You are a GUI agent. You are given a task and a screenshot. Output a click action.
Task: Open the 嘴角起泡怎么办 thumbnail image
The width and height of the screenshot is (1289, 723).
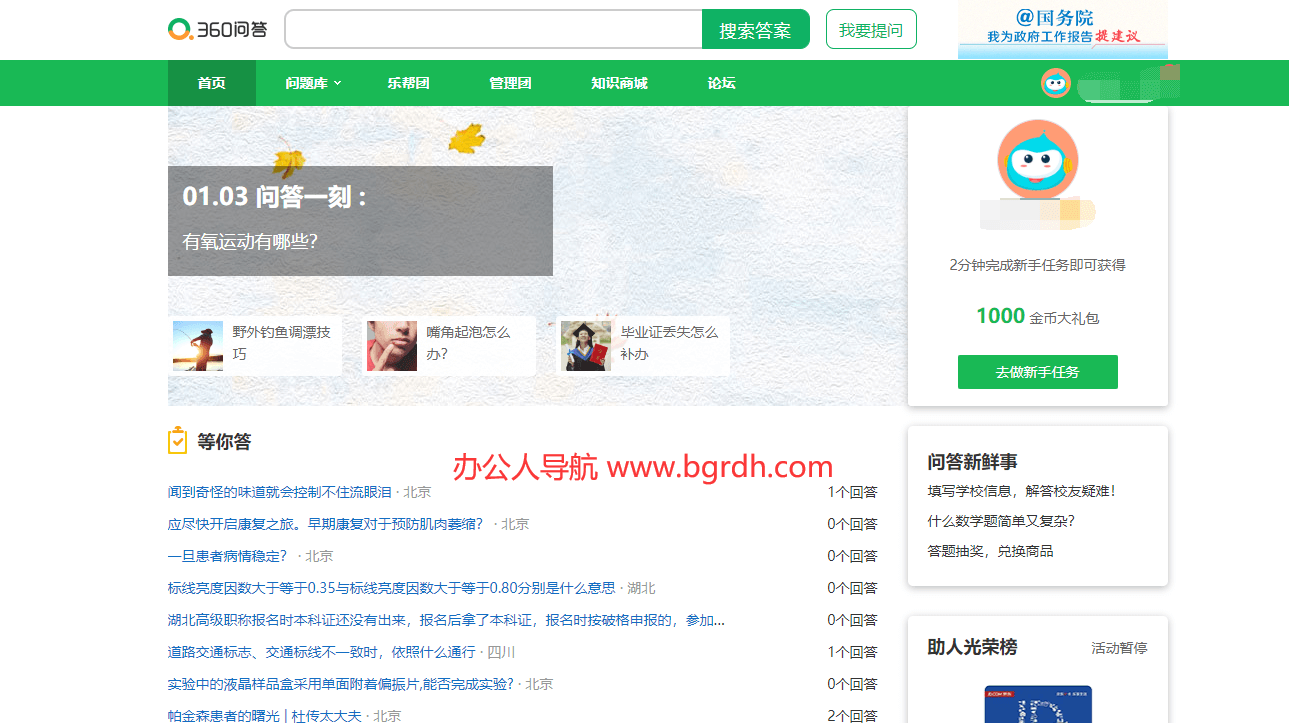(x=392, y=346)
